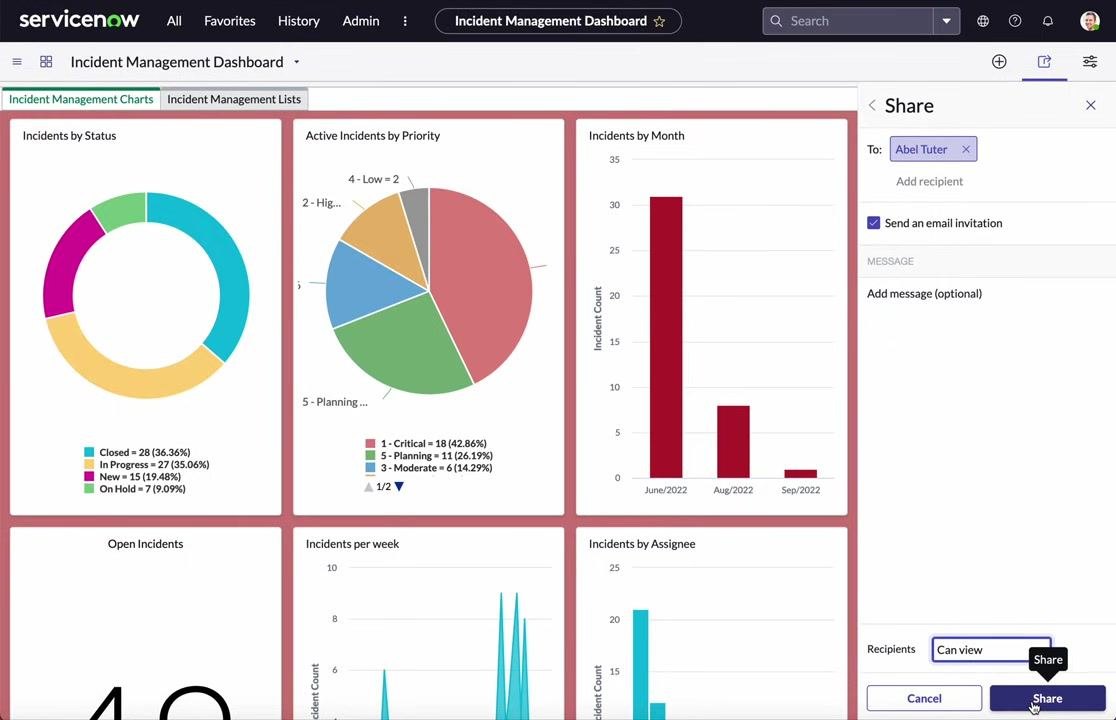Open the more options kebab menu in header

click(405, 21)
